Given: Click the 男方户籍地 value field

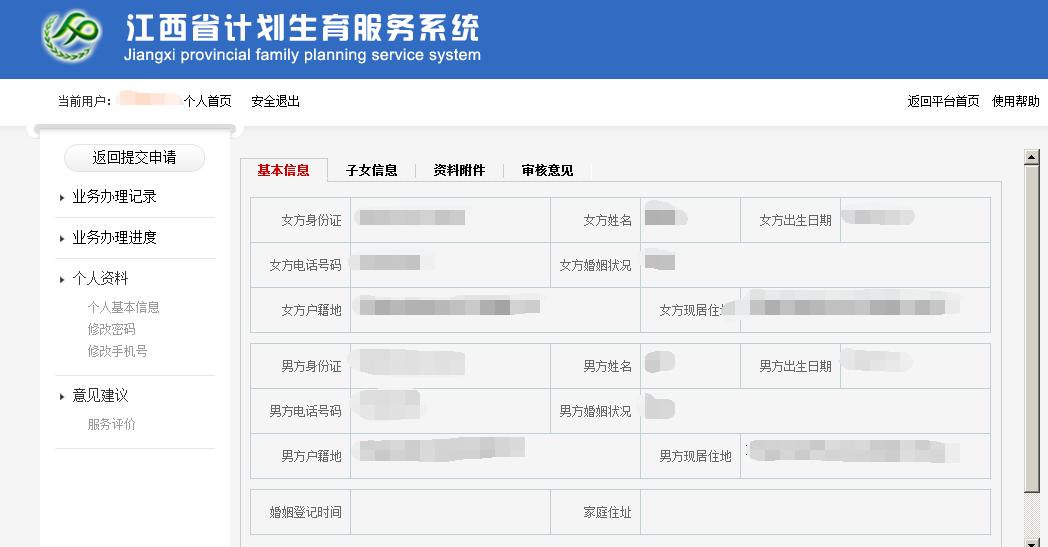Looking at the screenshot, I should coord(495,456).
